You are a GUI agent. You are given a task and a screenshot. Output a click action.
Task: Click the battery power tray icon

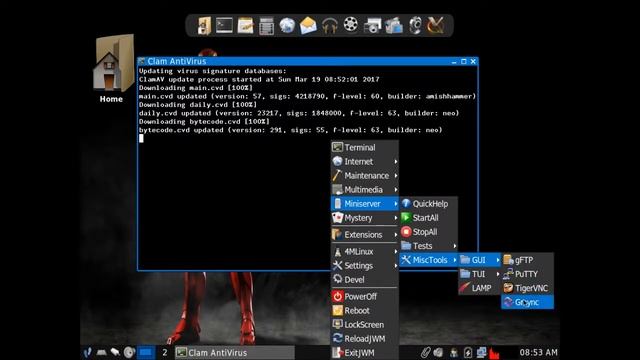tap(468, 353)
